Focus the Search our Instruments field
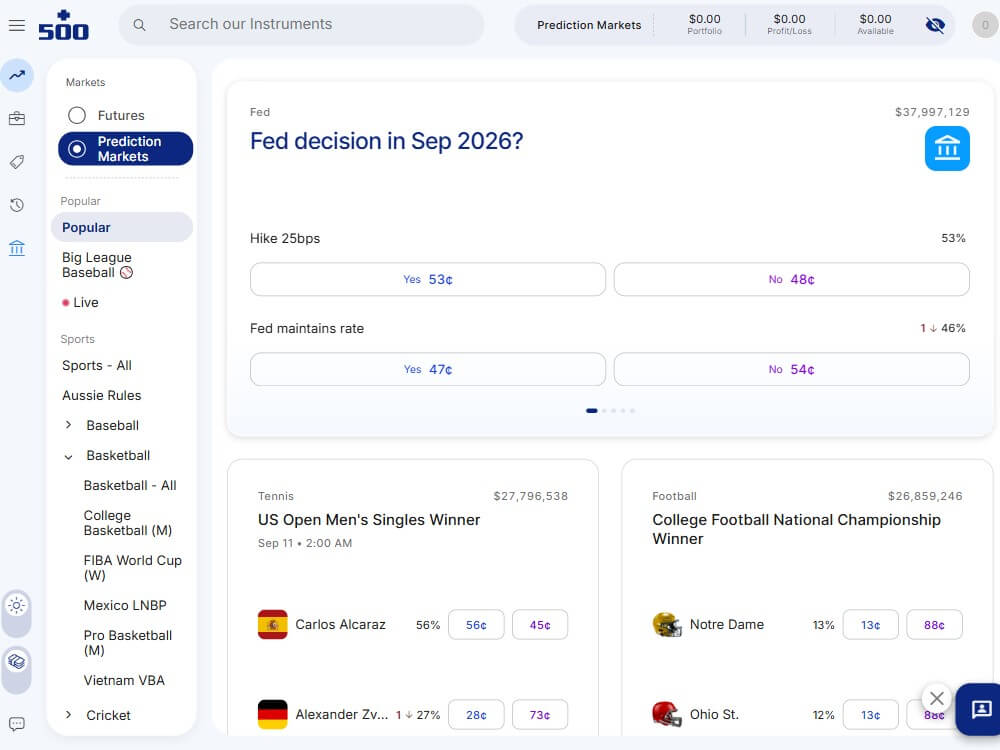The height and width of the screenshot is (750, 1000). (301, 25)
